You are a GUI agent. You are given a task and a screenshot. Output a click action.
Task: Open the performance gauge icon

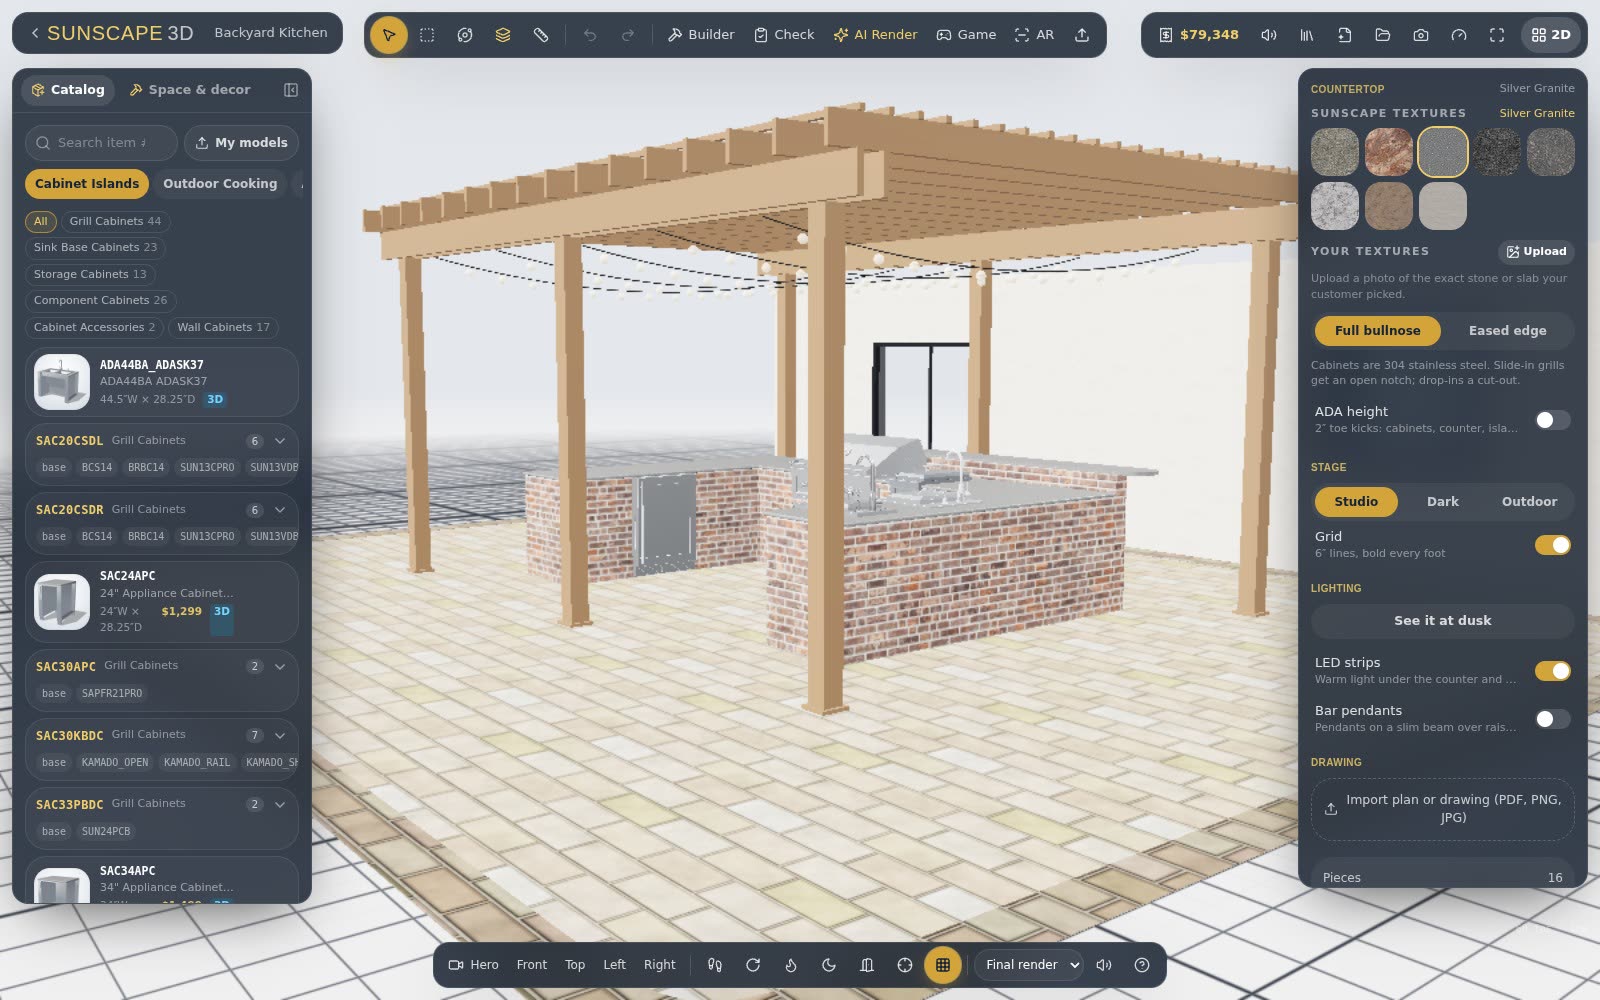(x=1459, y=35)
